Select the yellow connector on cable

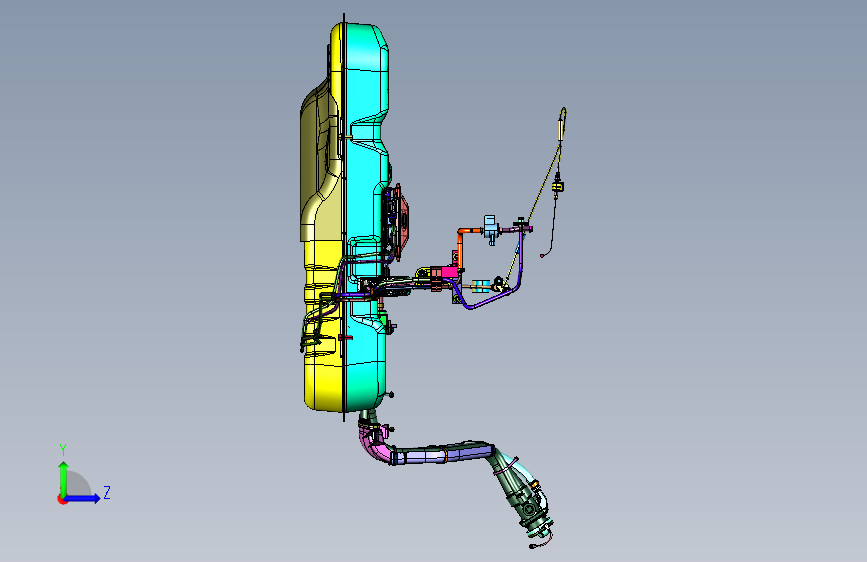(x=558, y=187)
